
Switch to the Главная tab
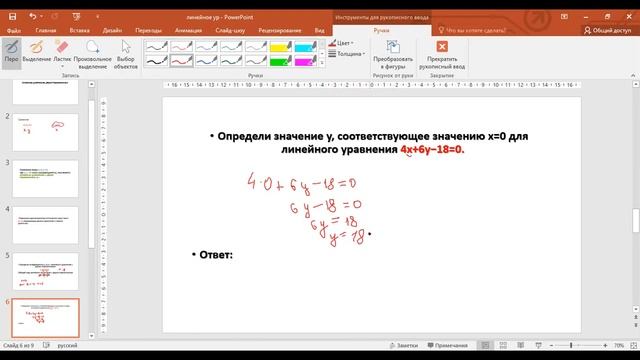point(46,31)
